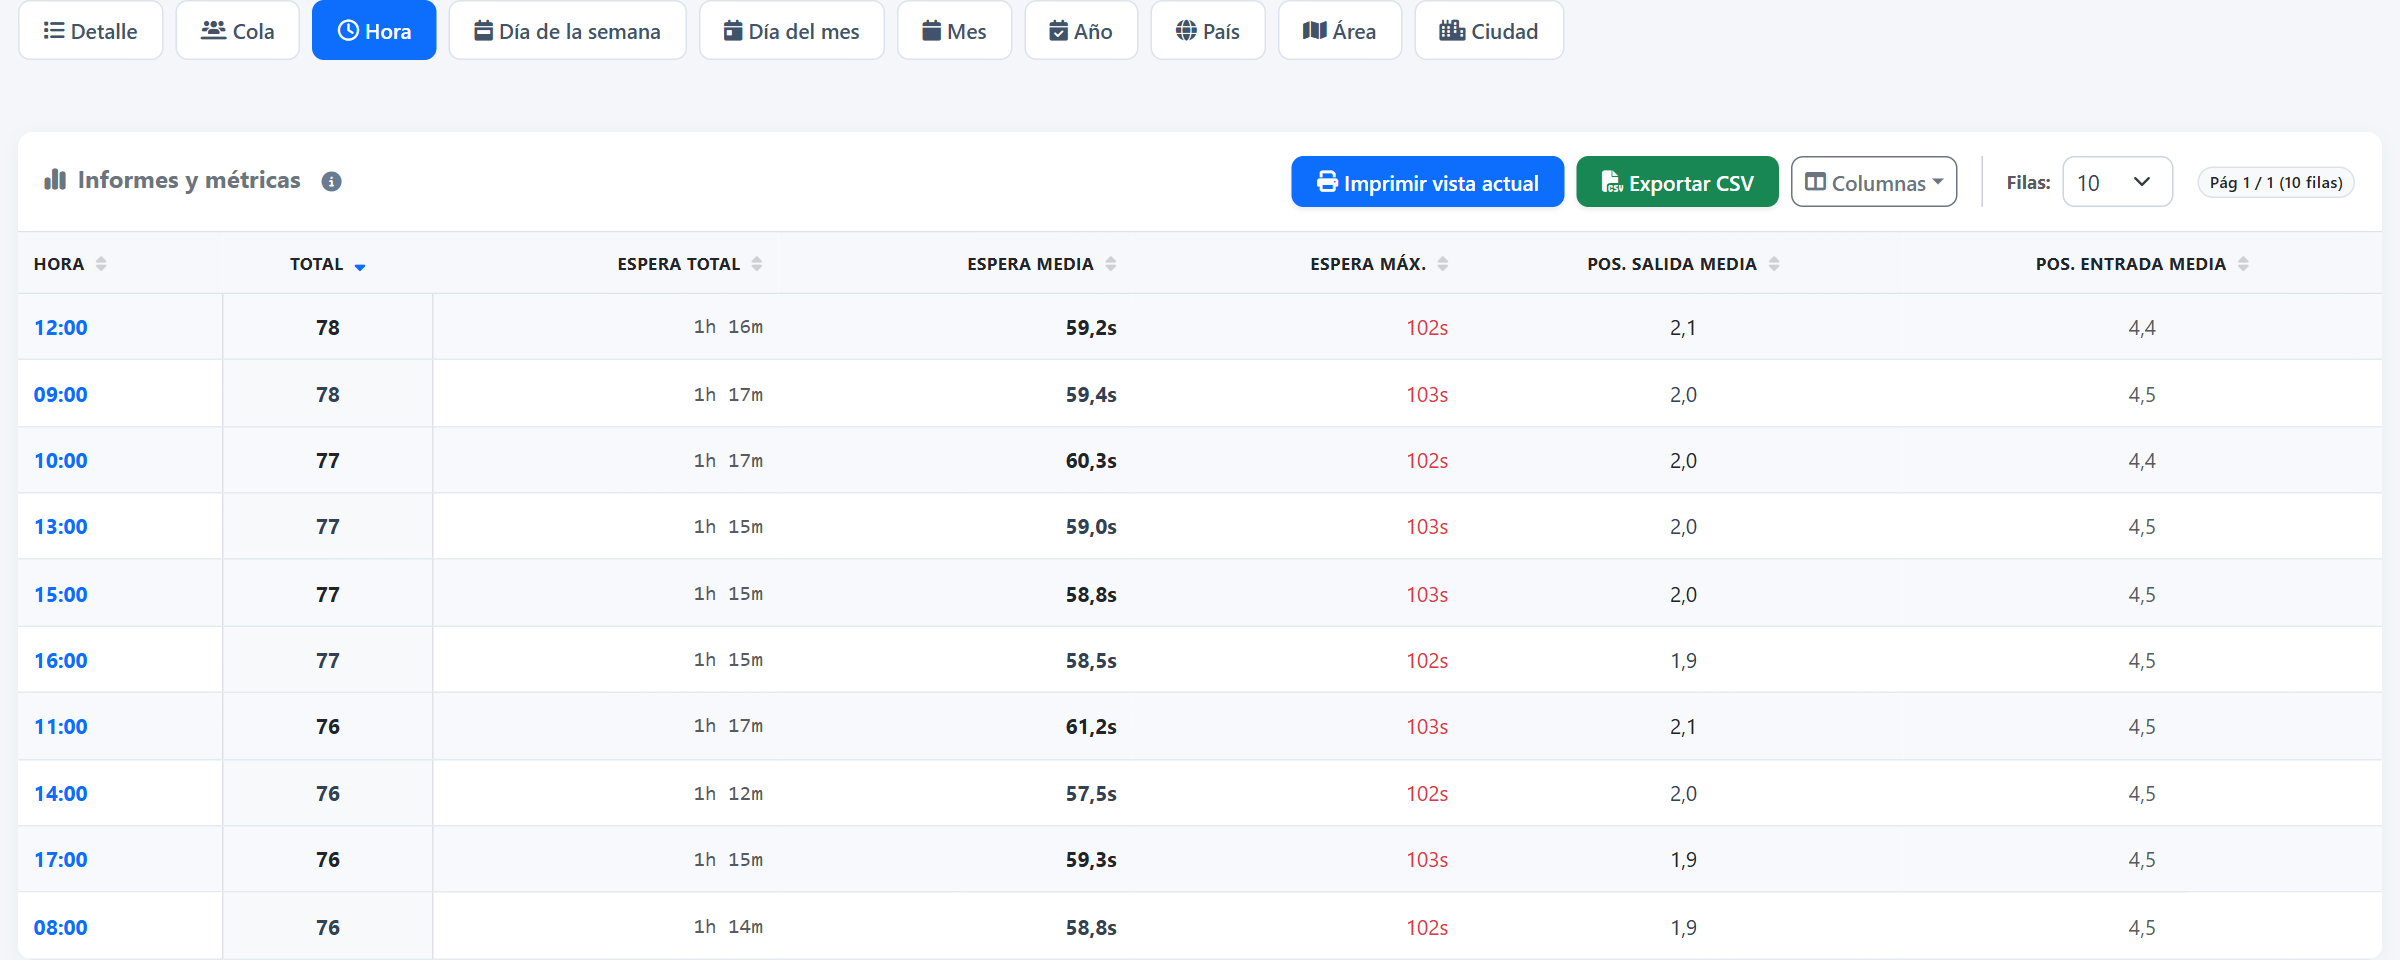Image resolution: width=2400 pixels, height=960 pixels.
Task: Sort by POS. SALIDA MEDIA sort icon
Action: click(x=1774, y=264)
